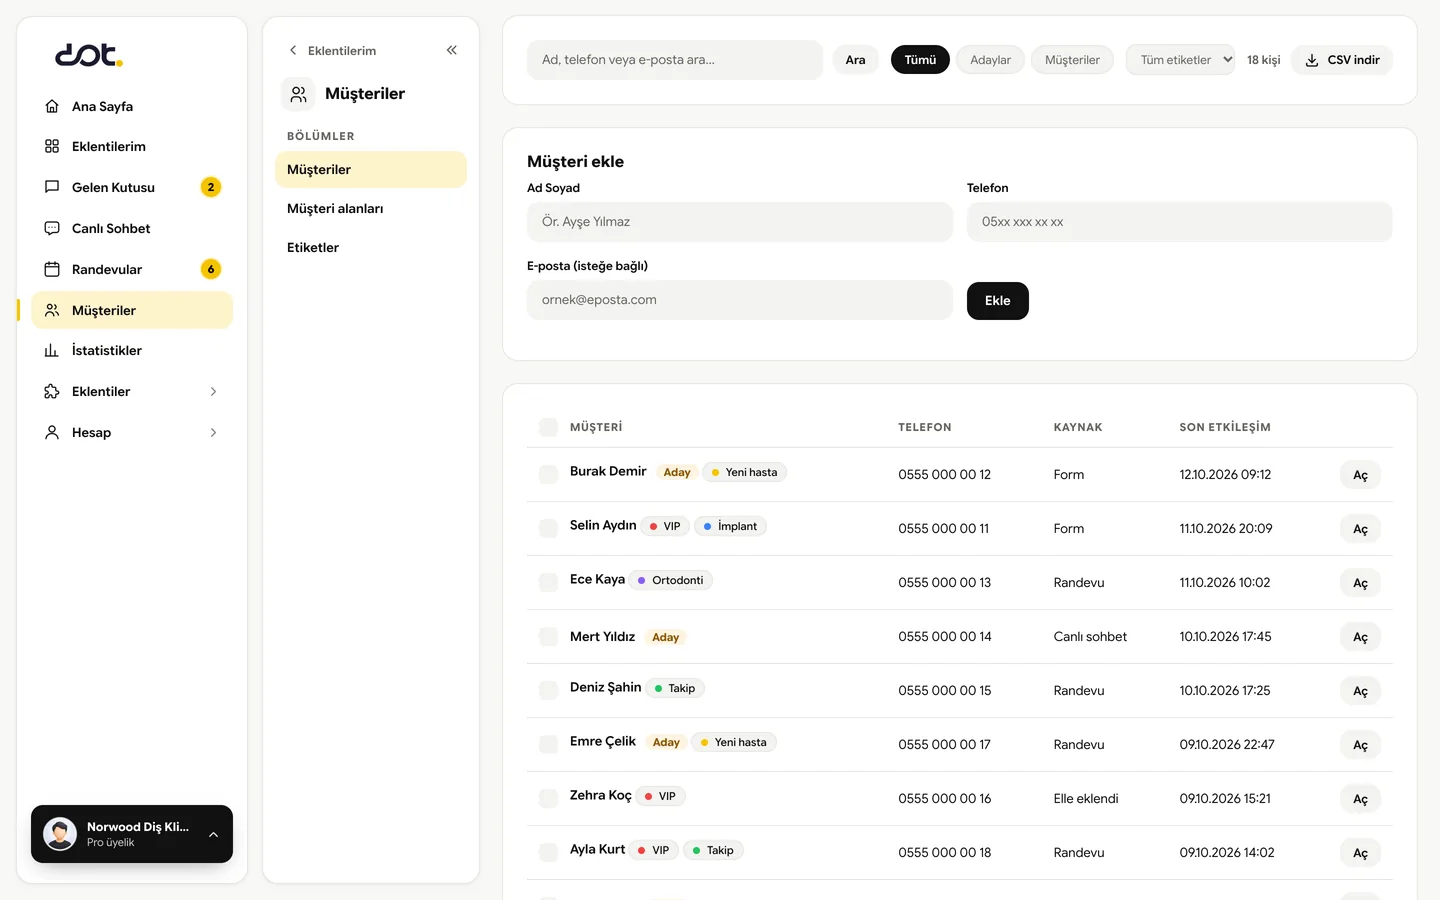Click the Ekle button
This screenshot has width=1440, height=900.
point(998,301)
